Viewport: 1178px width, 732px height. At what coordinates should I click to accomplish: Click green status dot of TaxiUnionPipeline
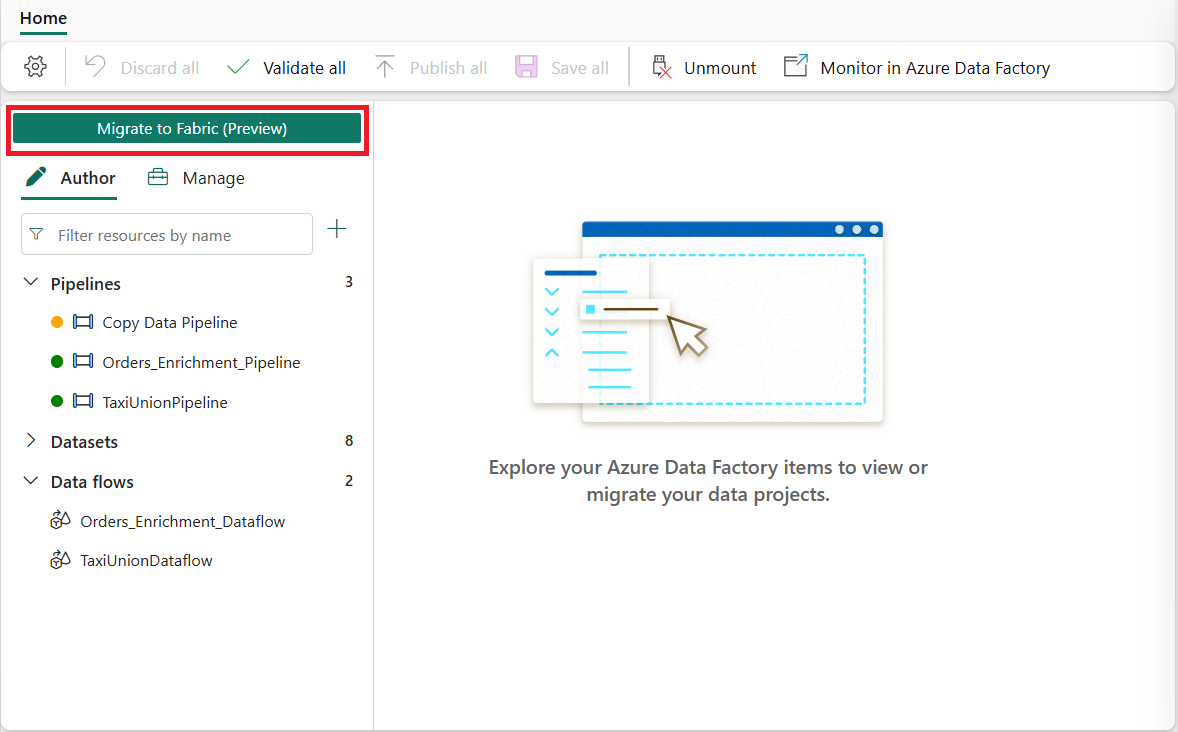[56, 401]
